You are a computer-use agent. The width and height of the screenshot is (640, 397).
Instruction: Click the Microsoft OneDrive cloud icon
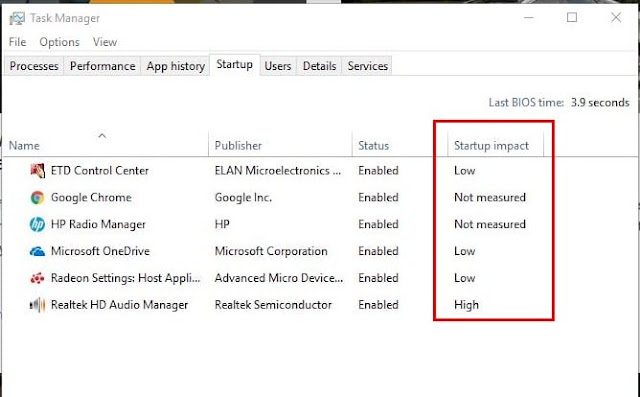point(37,251)
